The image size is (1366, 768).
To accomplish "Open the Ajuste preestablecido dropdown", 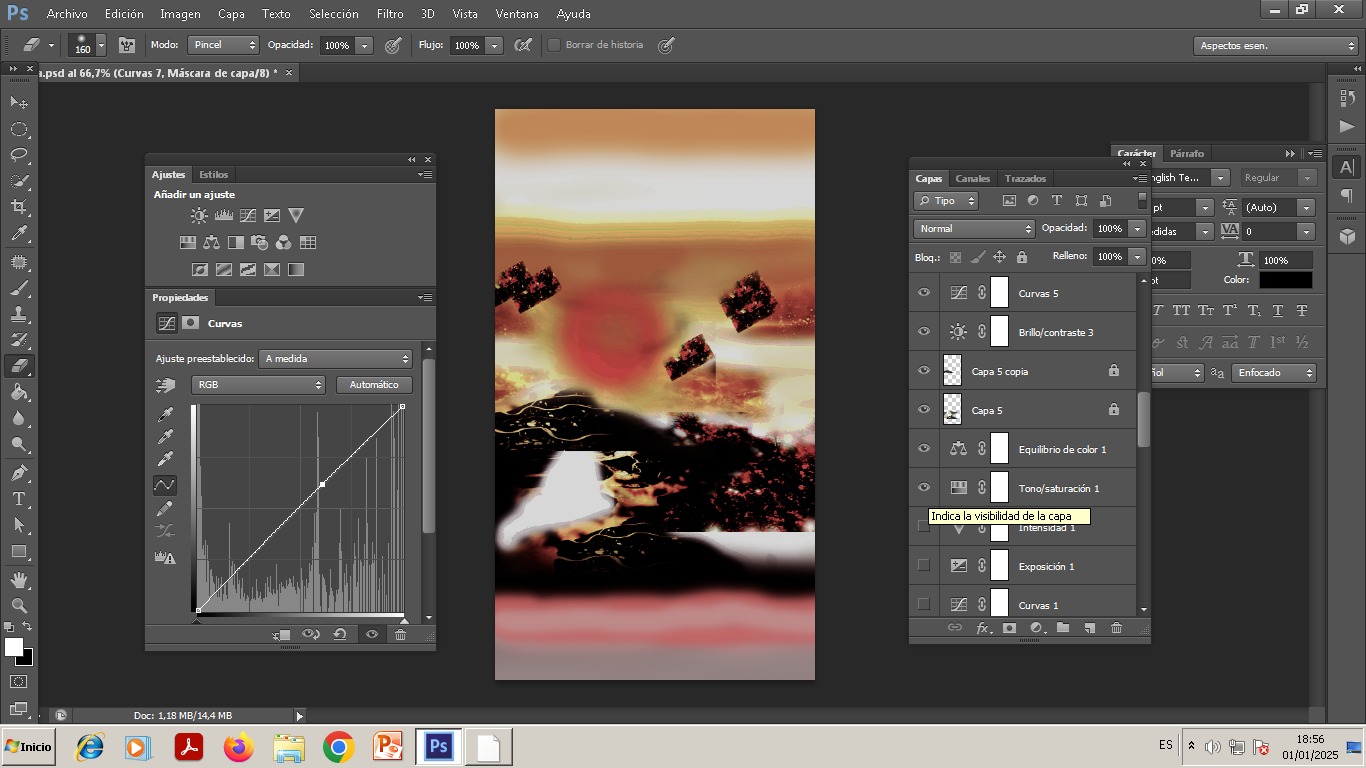I will coord(336,358).
